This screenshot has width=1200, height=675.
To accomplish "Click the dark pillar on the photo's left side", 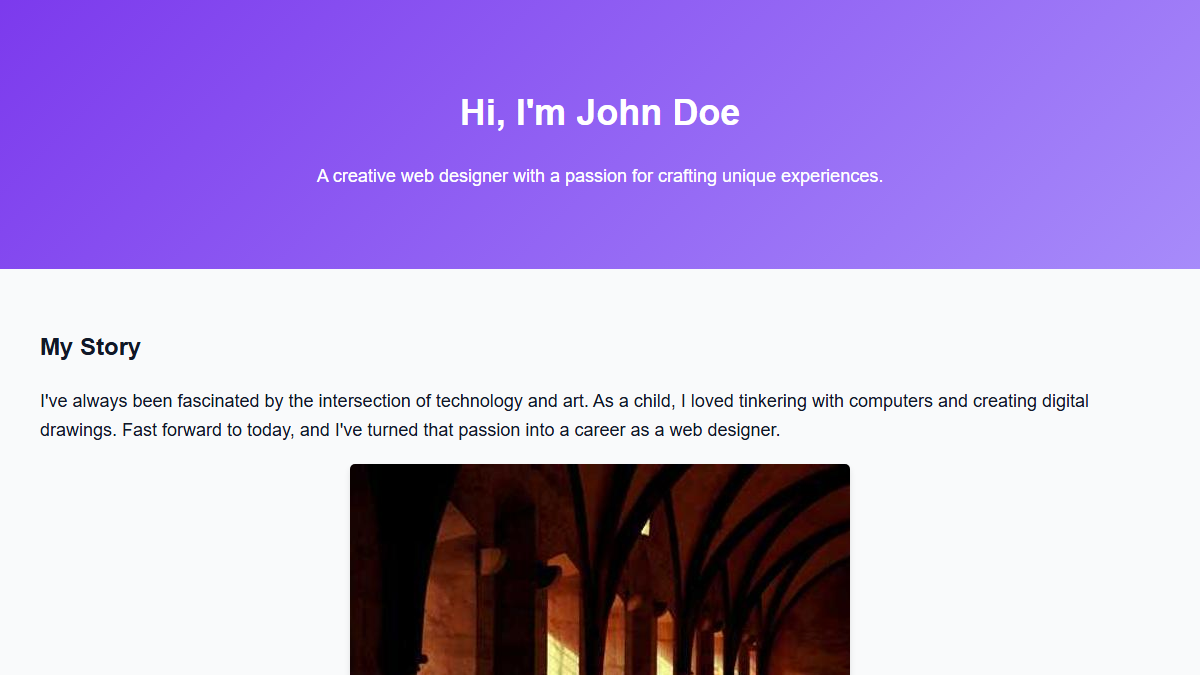I will pos(390,580).
